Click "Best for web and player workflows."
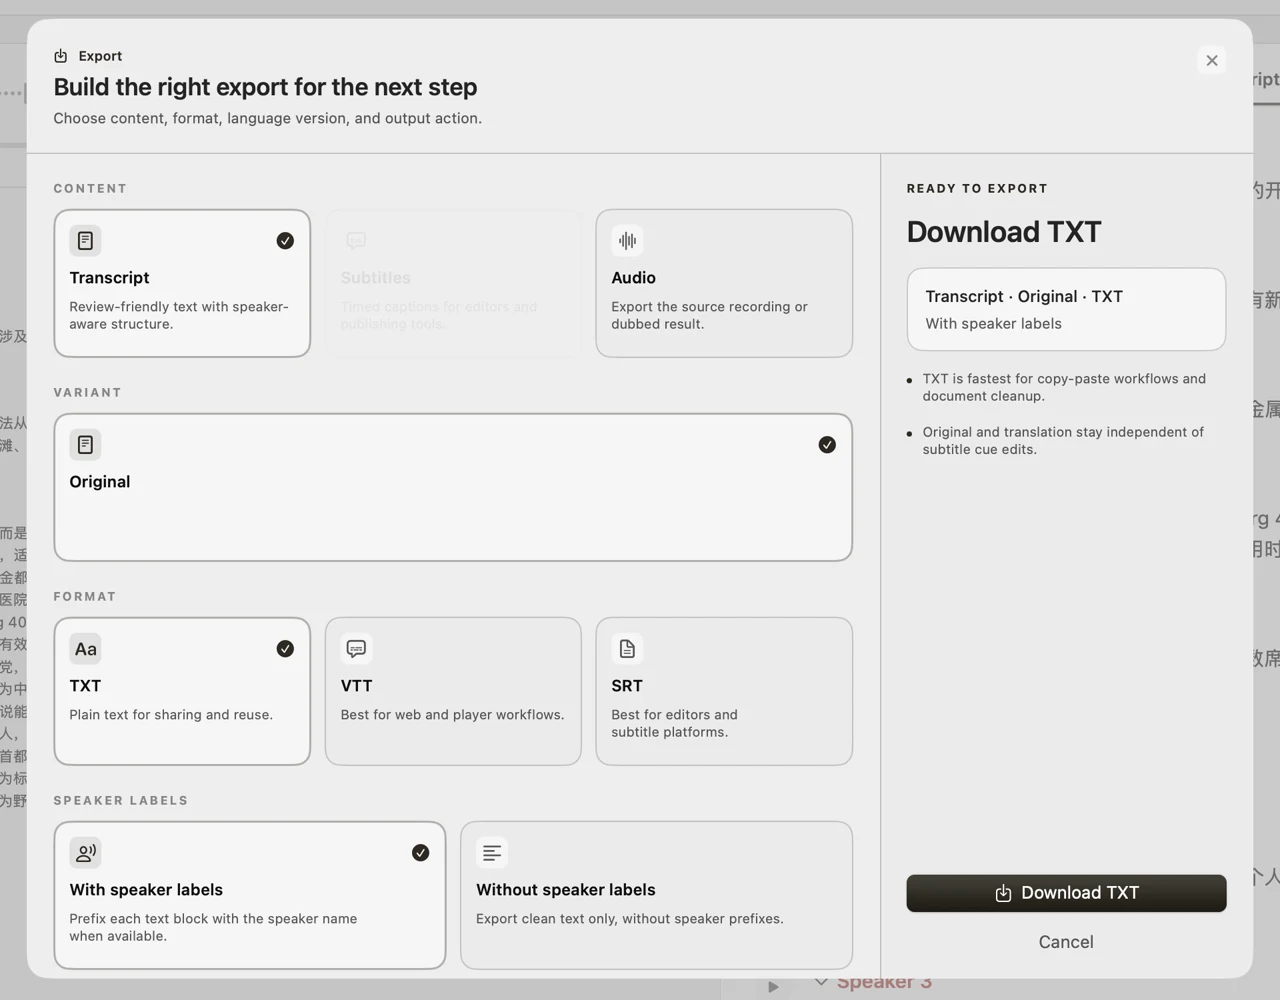 [x=452, y=715]
